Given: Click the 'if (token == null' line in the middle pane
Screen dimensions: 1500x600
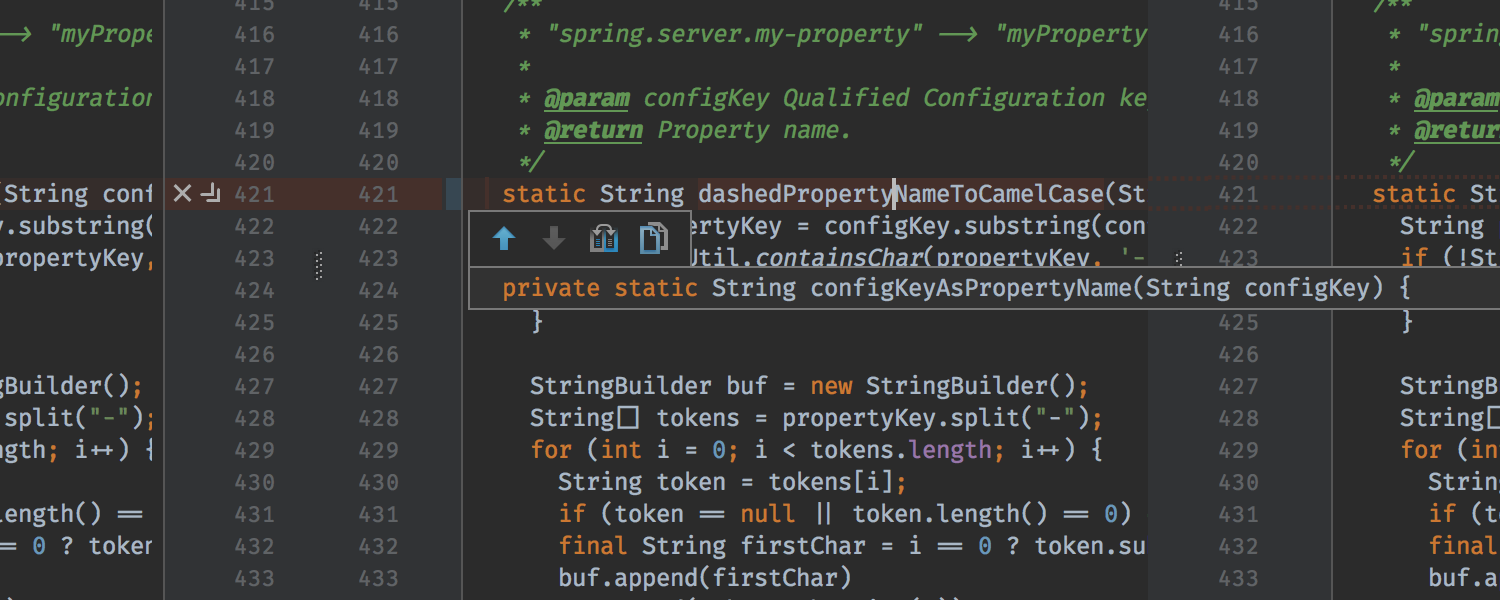Looking at the screenshot, I should (x=844, y=514).
